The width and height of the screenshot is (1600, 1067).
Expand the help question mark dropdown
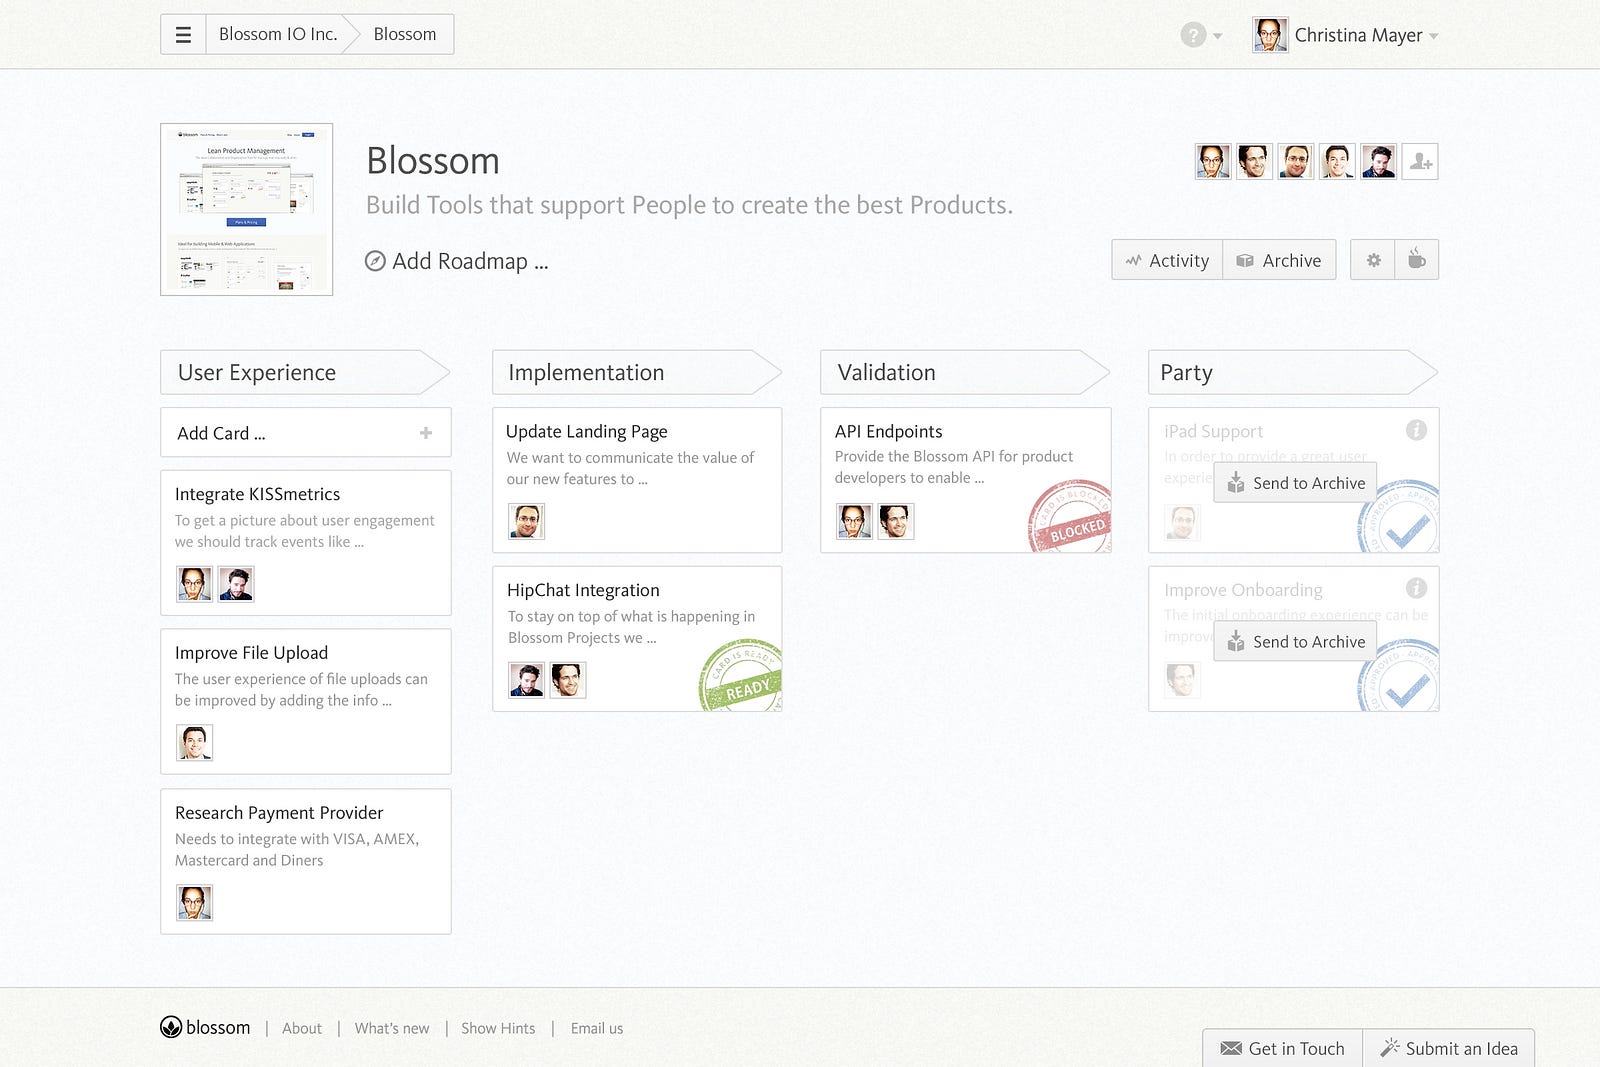tap(1200, 35)
